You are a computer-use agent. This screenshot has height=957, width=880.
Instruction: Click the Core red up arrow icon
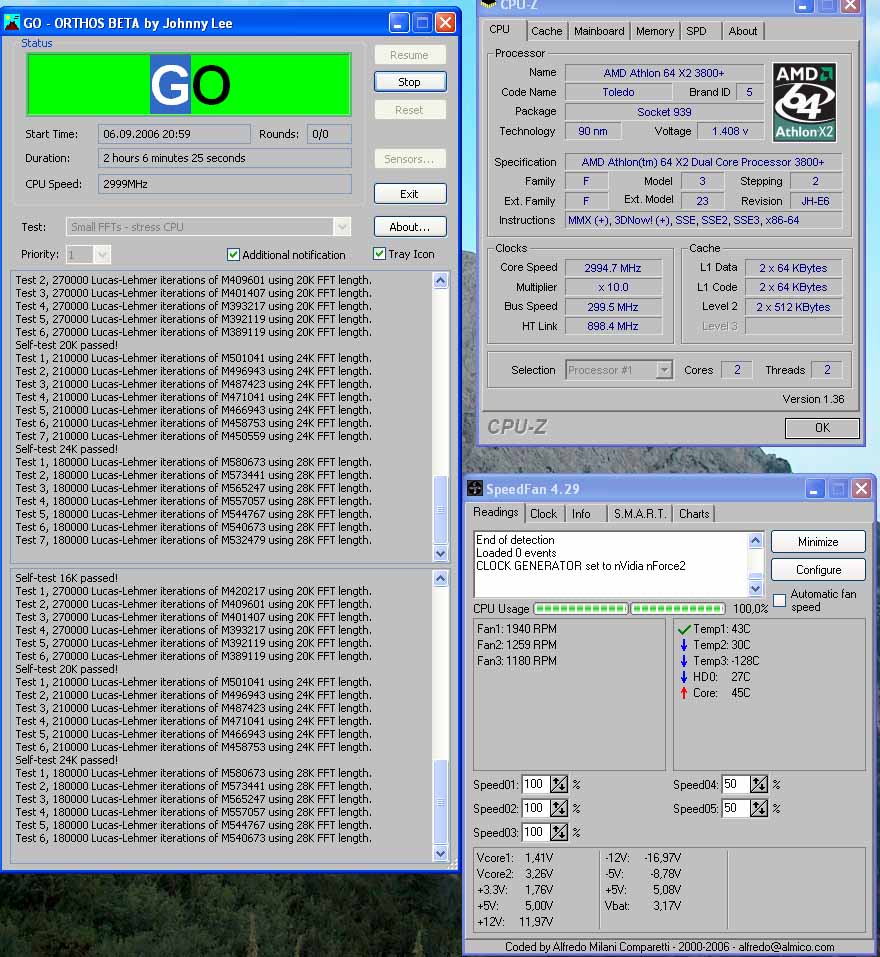click(684, 693)
